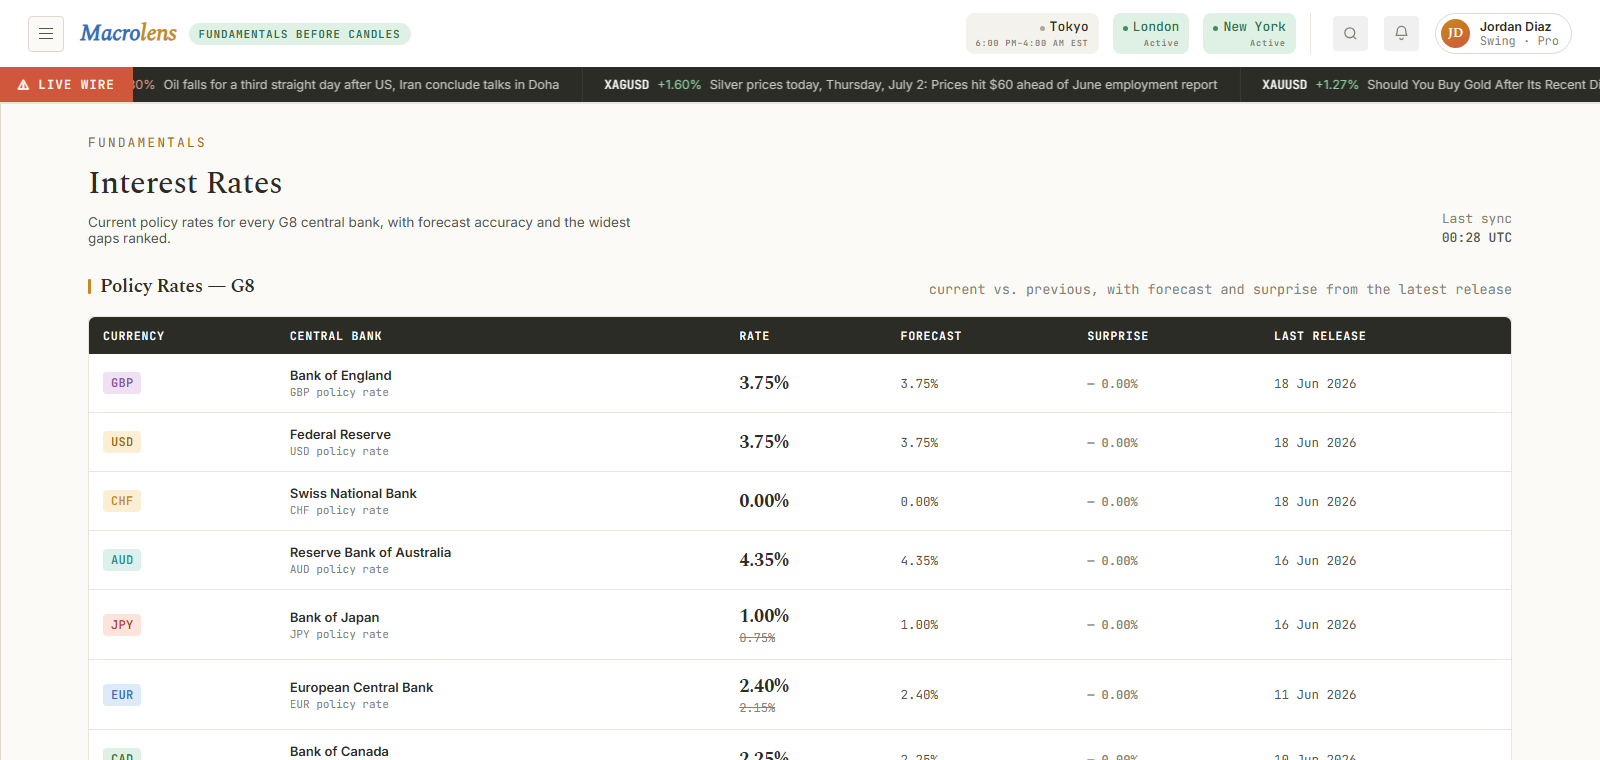Click the Forecast column header

point(930,336)
